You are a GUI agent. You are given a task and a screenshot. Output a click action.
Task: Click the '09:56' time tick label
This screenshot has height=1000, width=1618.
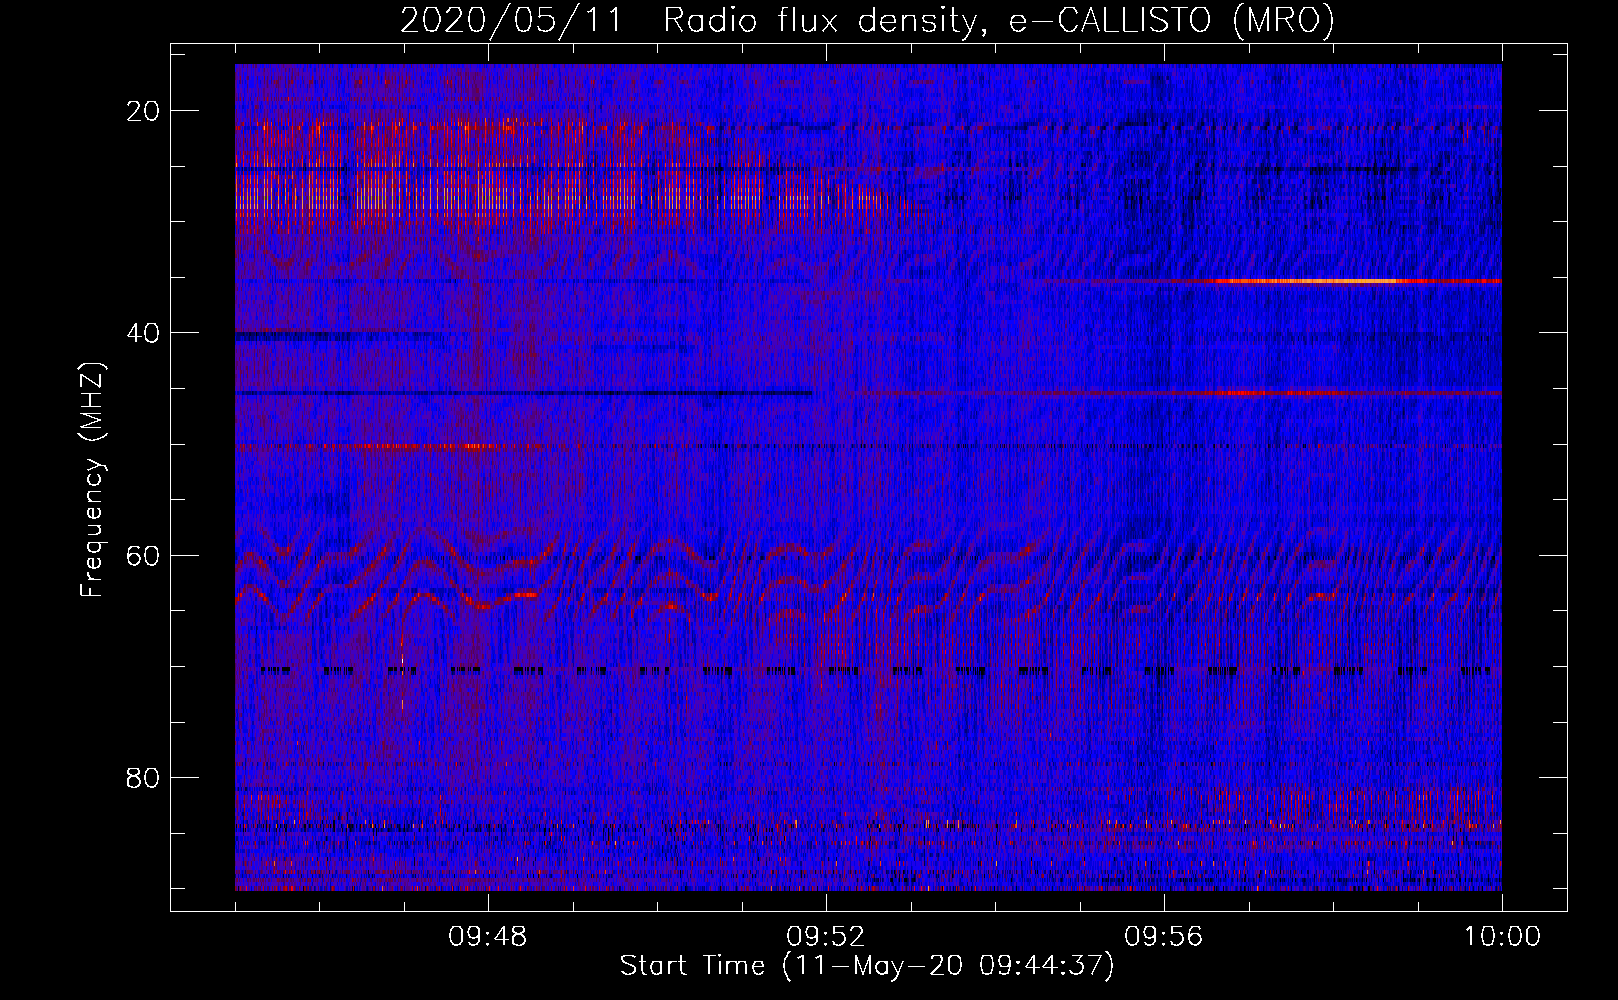(1164, 937)
